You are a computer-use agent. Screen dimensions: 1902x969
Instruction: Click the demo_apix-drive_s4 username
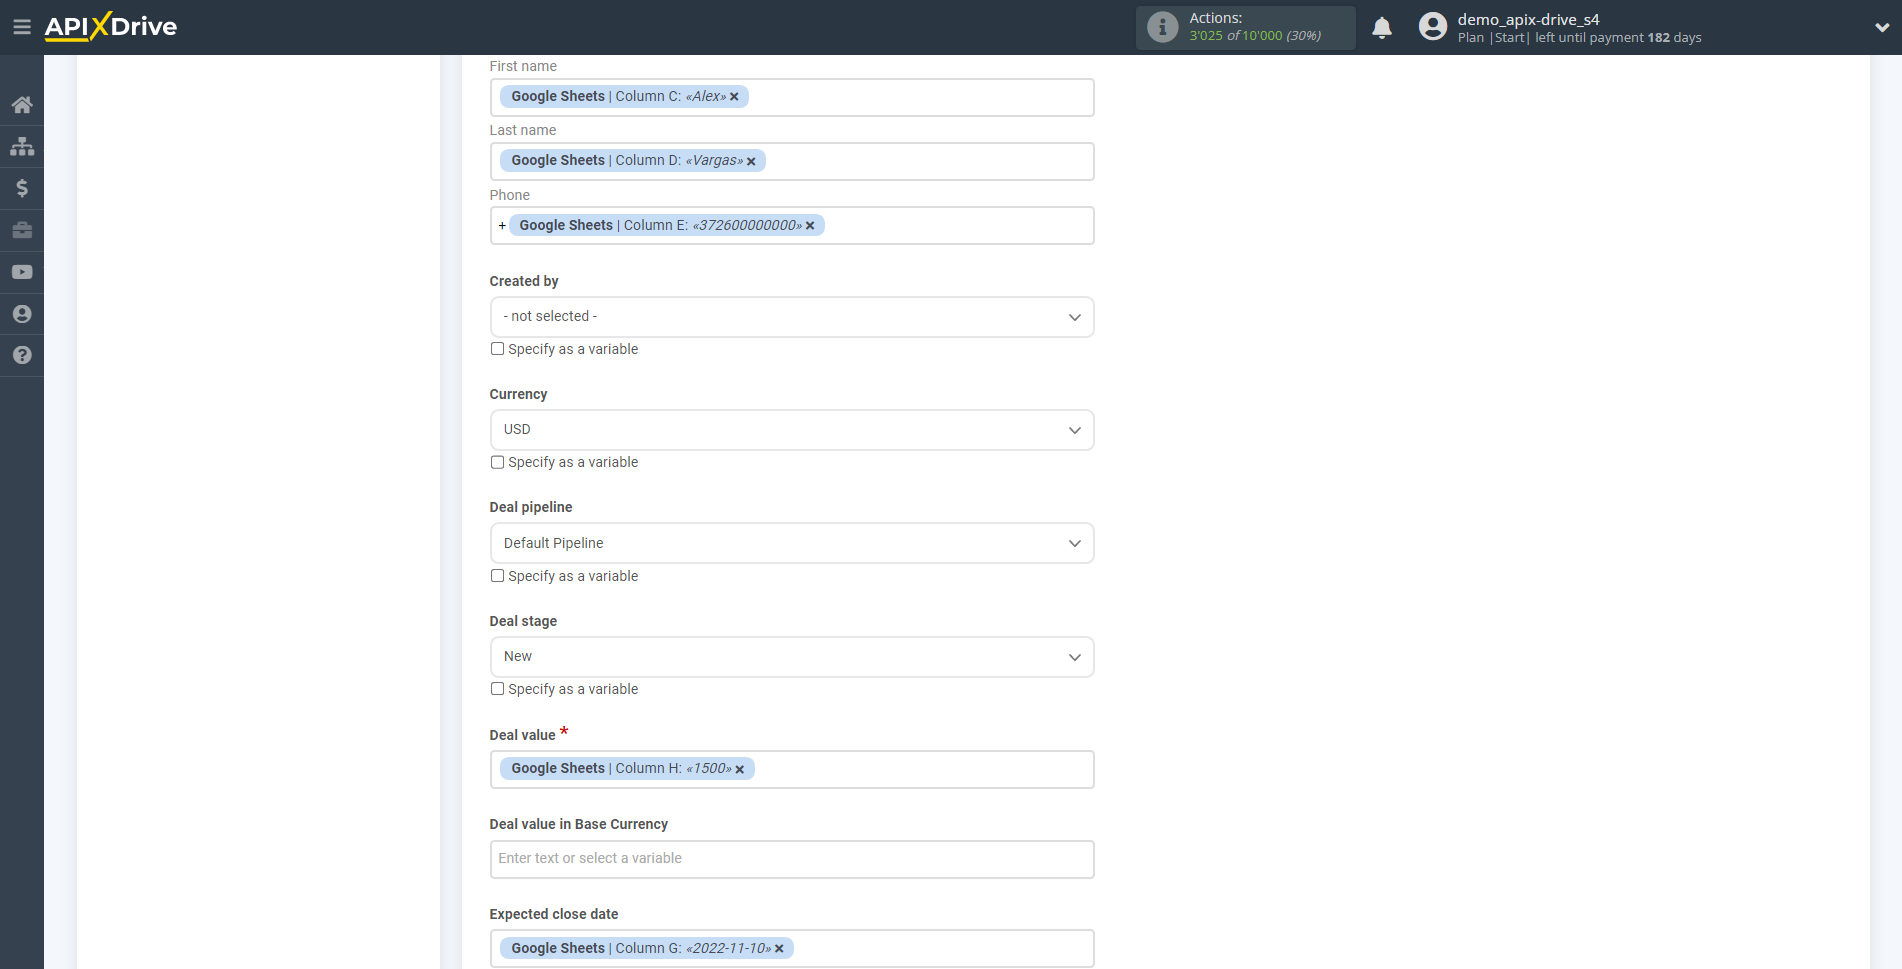1528,19
